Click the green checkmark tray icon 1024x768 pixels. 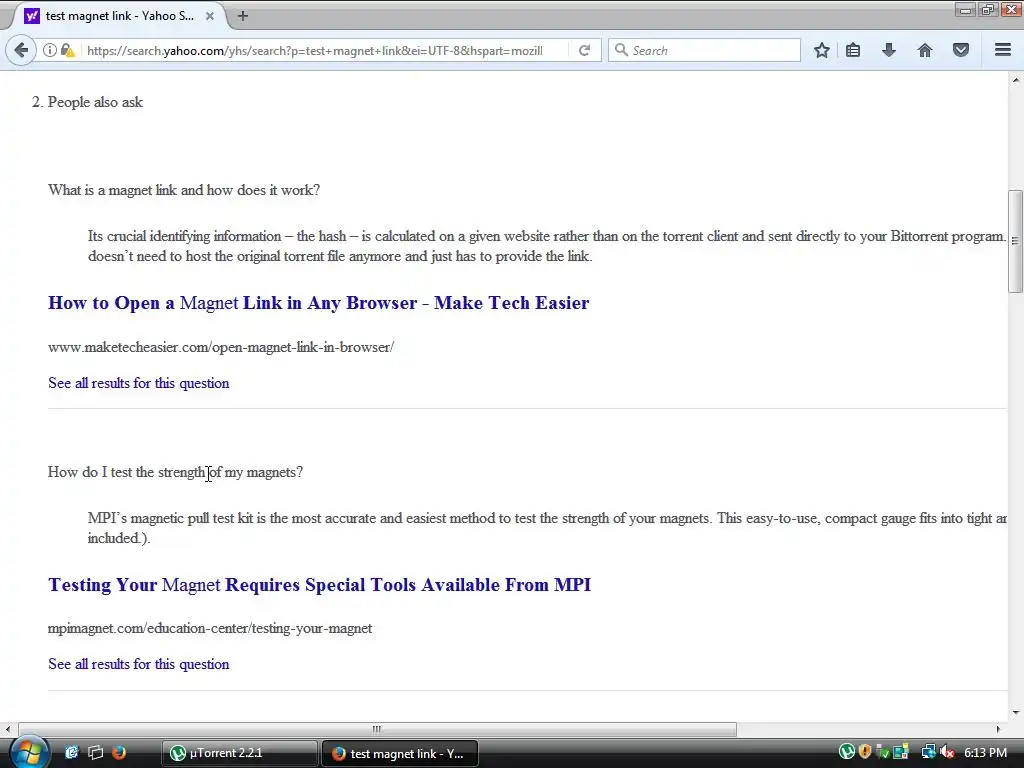(x=883, y=752)
